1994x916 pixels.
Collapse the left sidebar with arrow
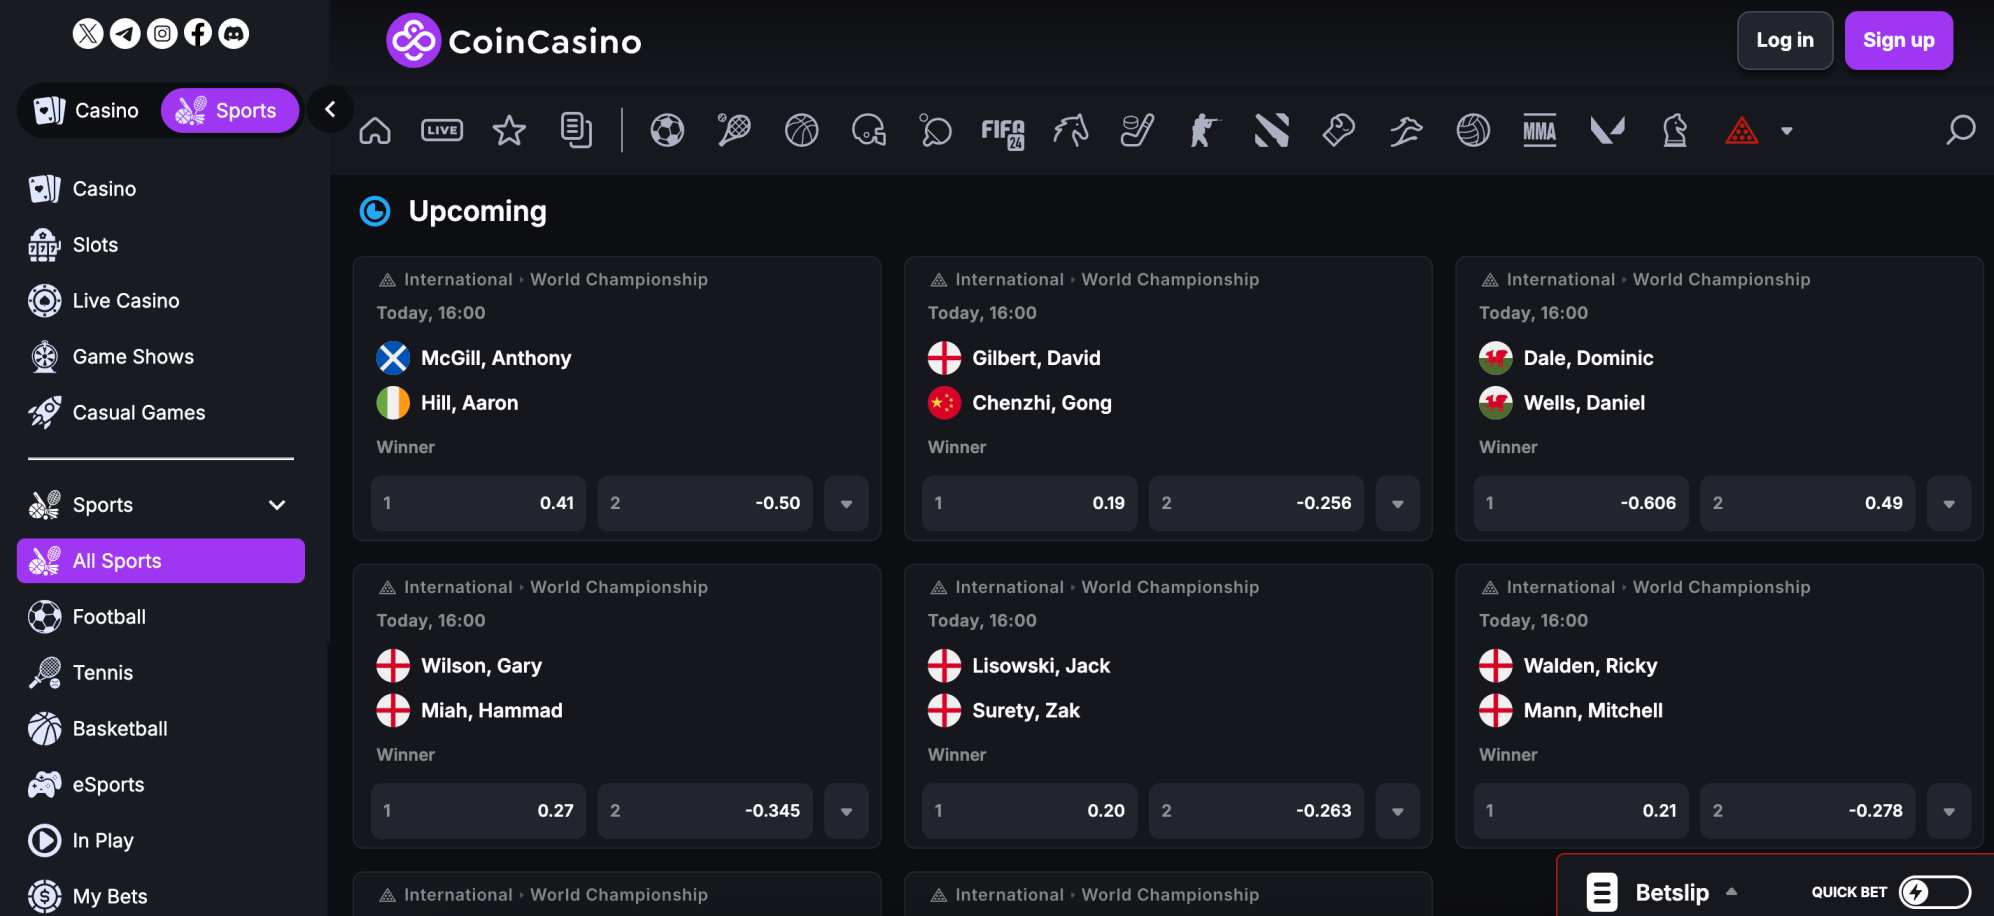pos(330,109)
